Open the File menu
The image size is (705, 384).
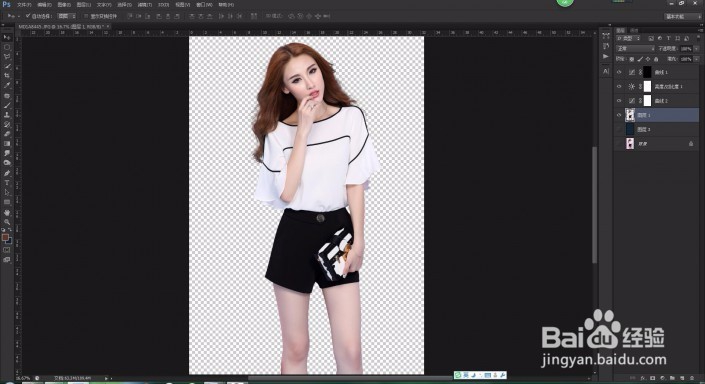pyautogui.click(x=24, y=4)
